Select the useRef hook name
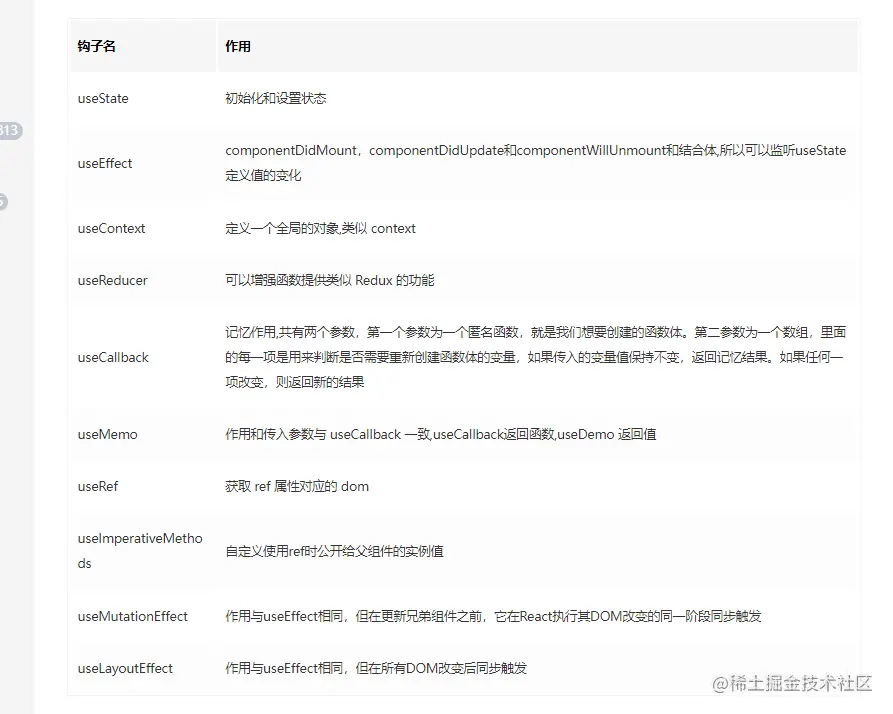This screenshot has width=893, height=714. (x=100, y=486)
